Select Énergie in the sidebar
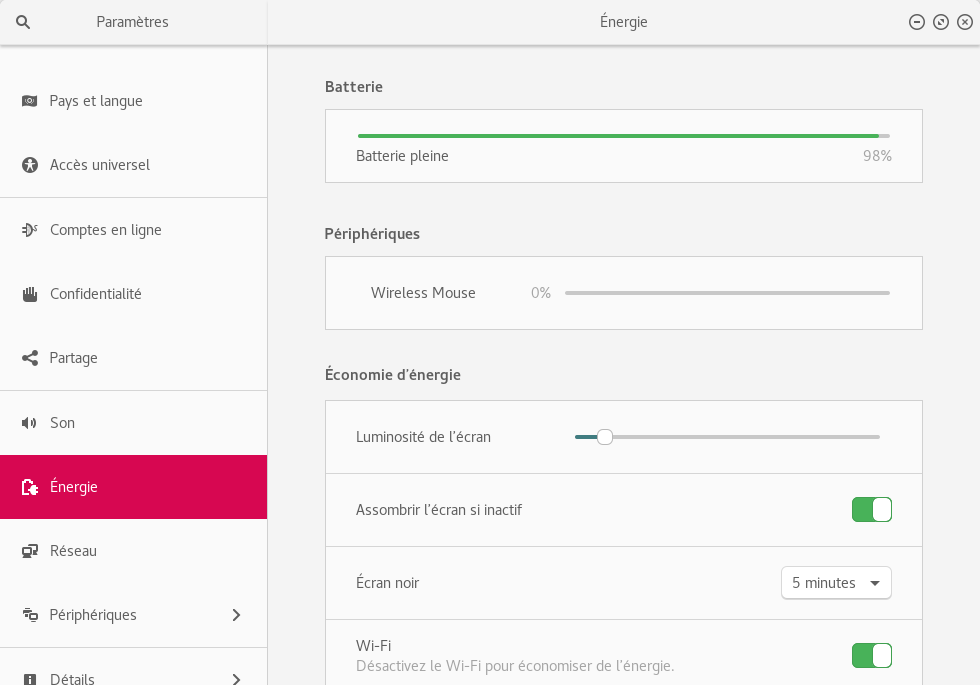Viewport: 980px width, 685px height. point(133,487)
